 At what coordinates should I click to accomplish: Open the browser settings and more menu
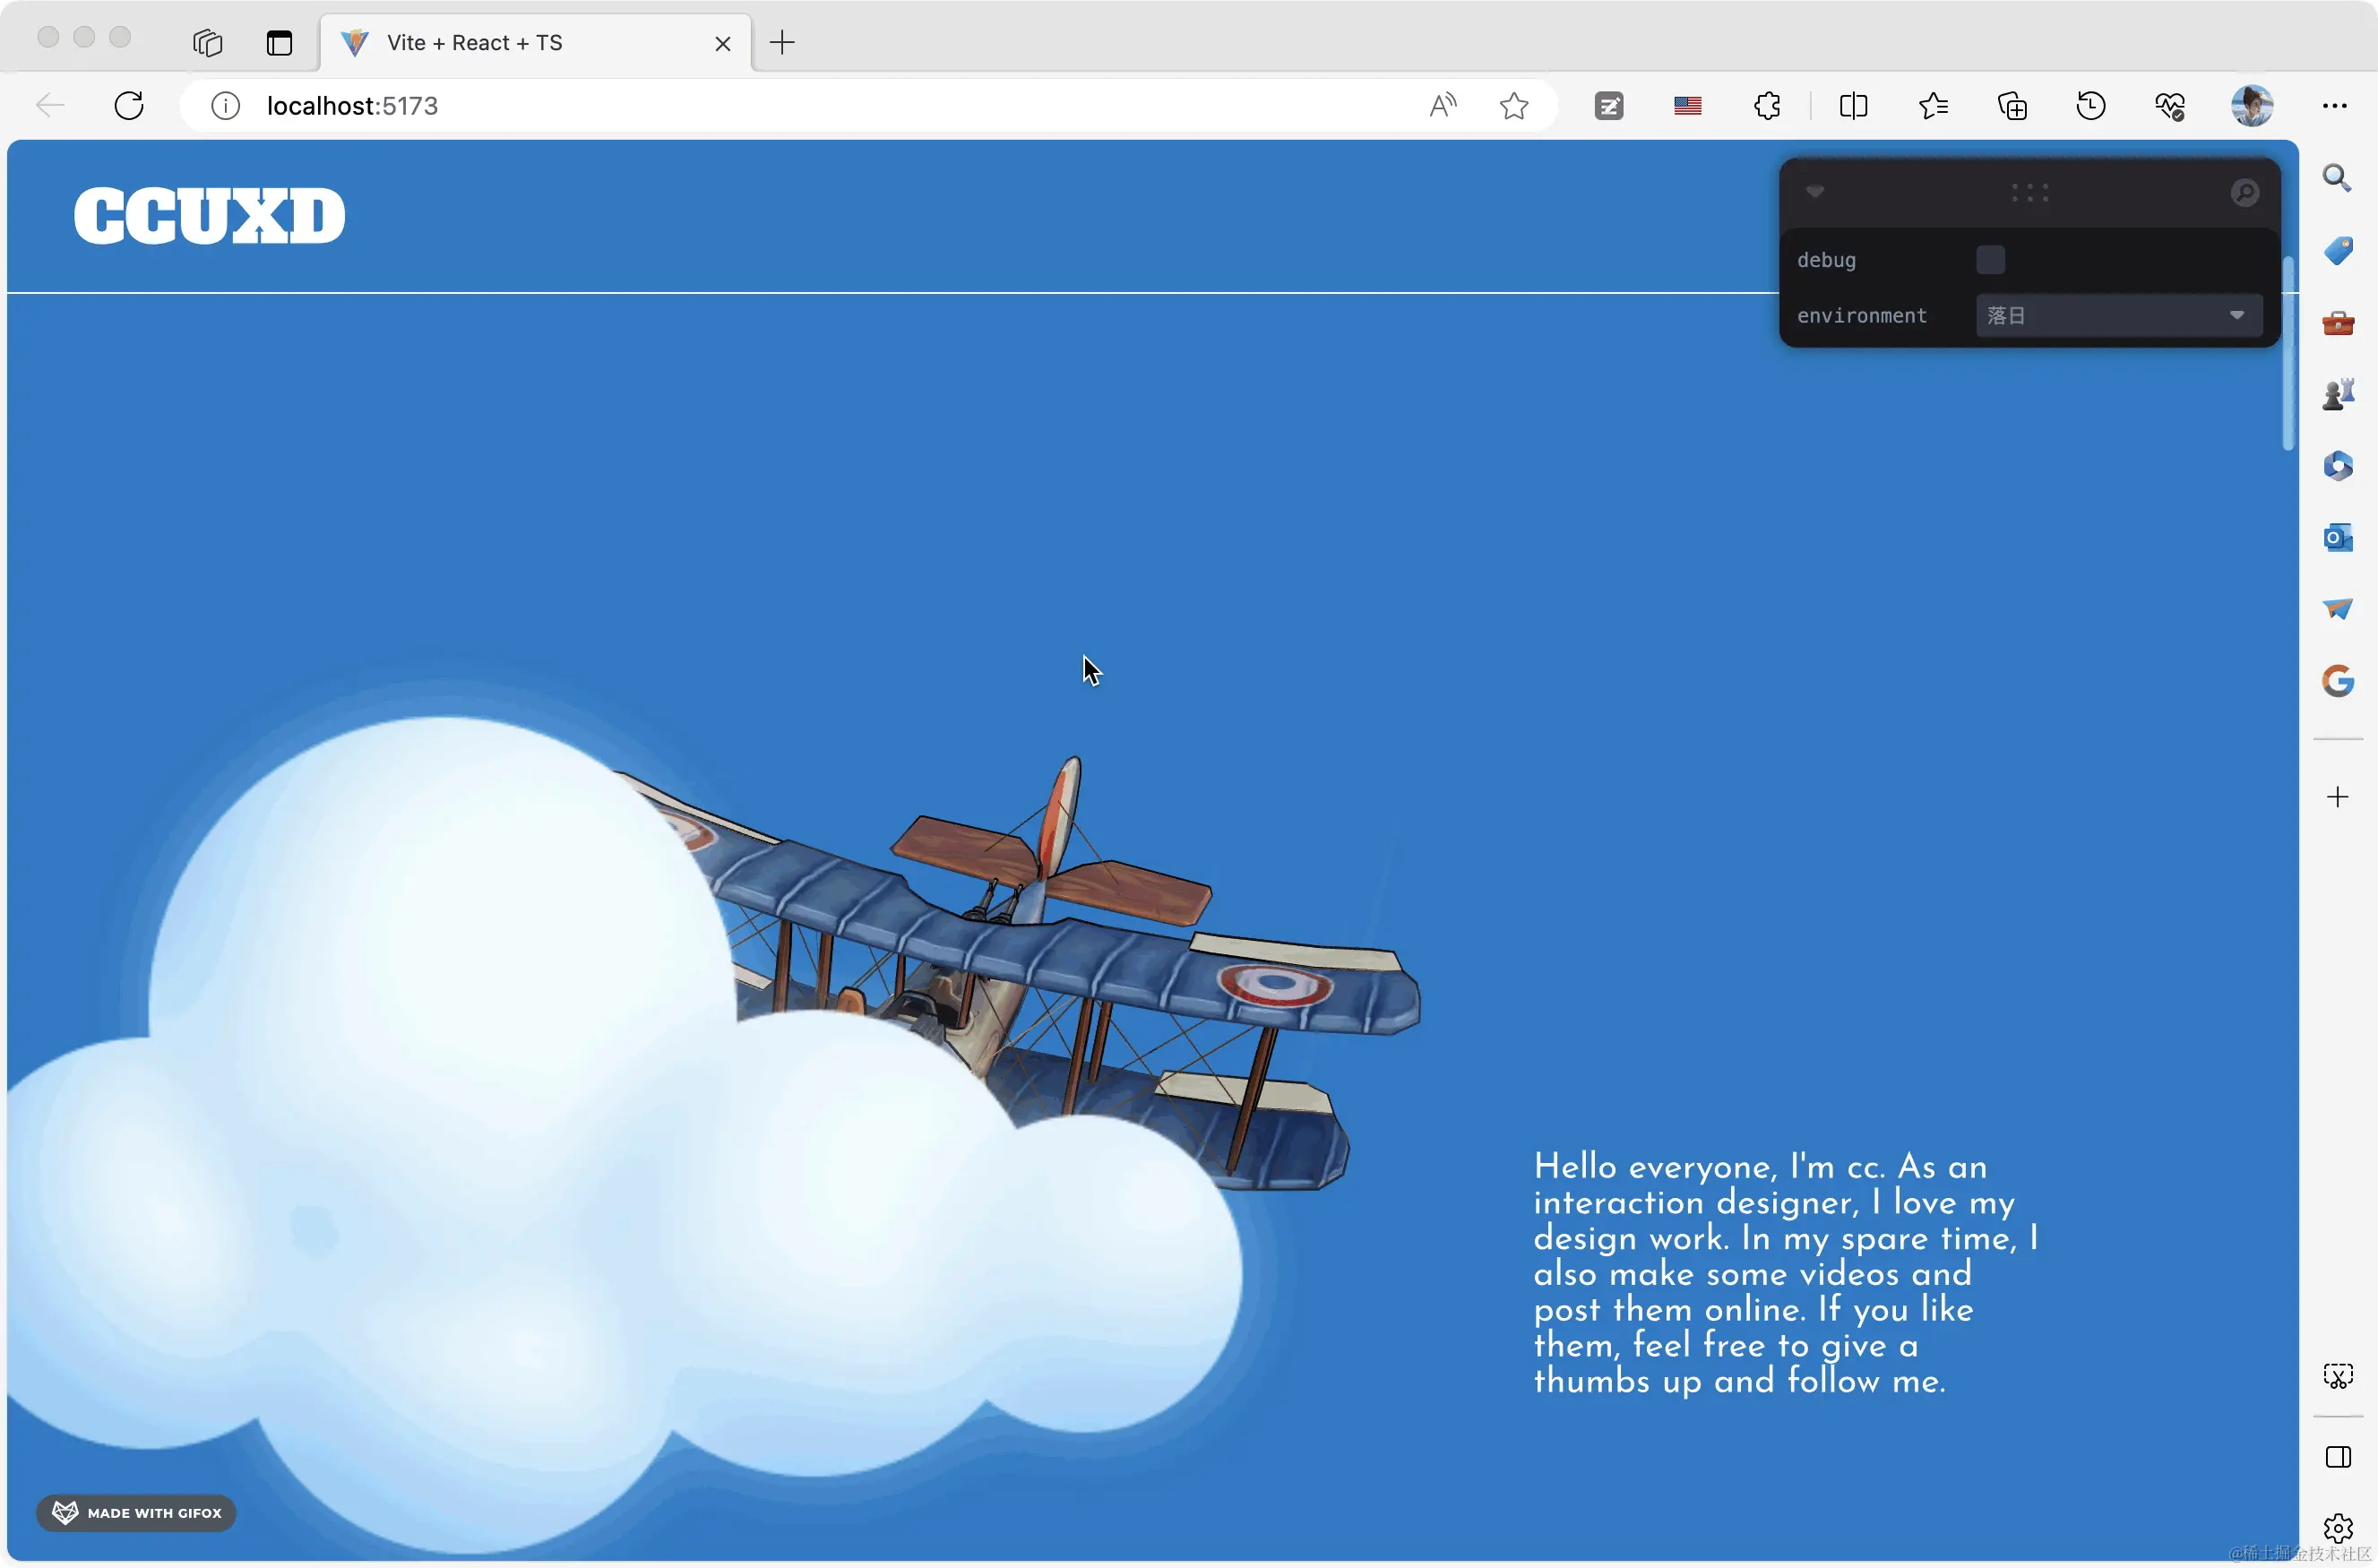pyautogui.click(x=2335, y=105)
